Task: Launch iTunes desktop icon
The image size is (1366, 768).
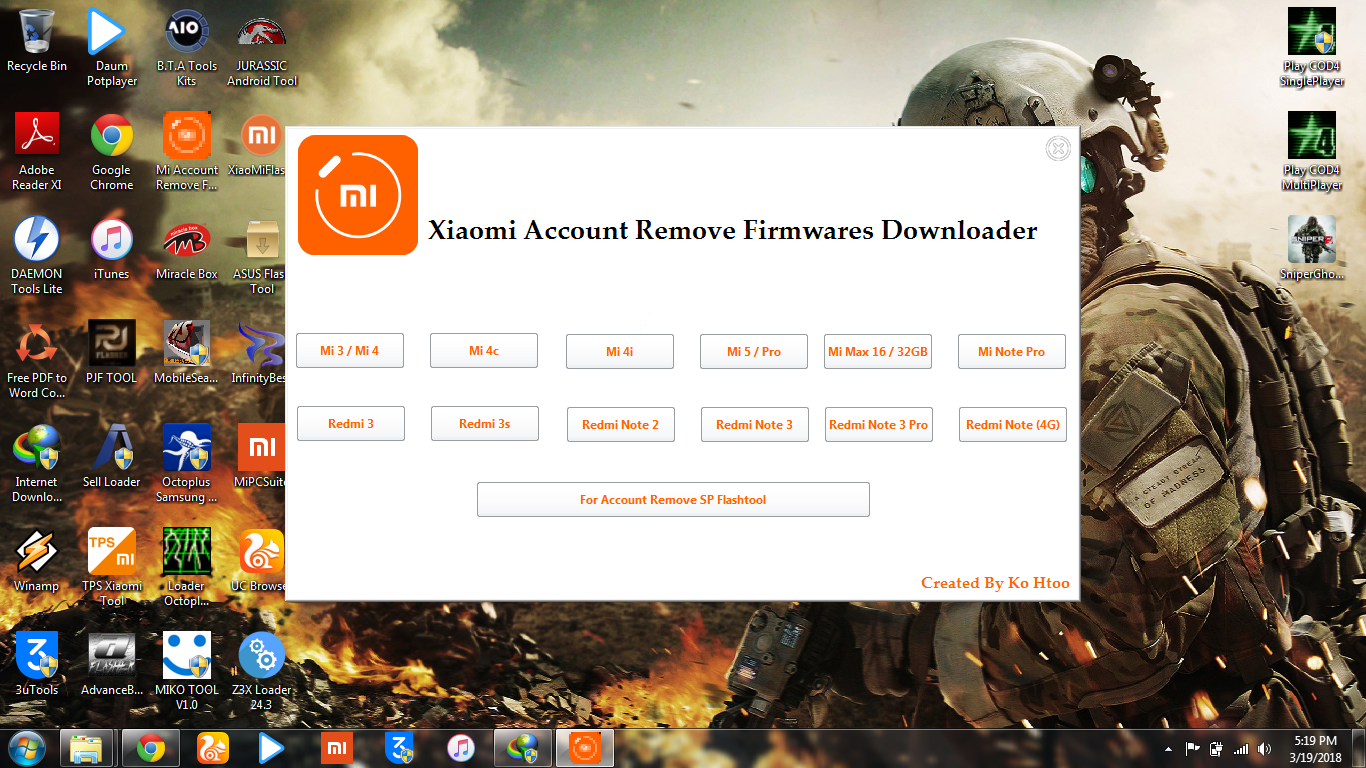Action: click(112, 248)
